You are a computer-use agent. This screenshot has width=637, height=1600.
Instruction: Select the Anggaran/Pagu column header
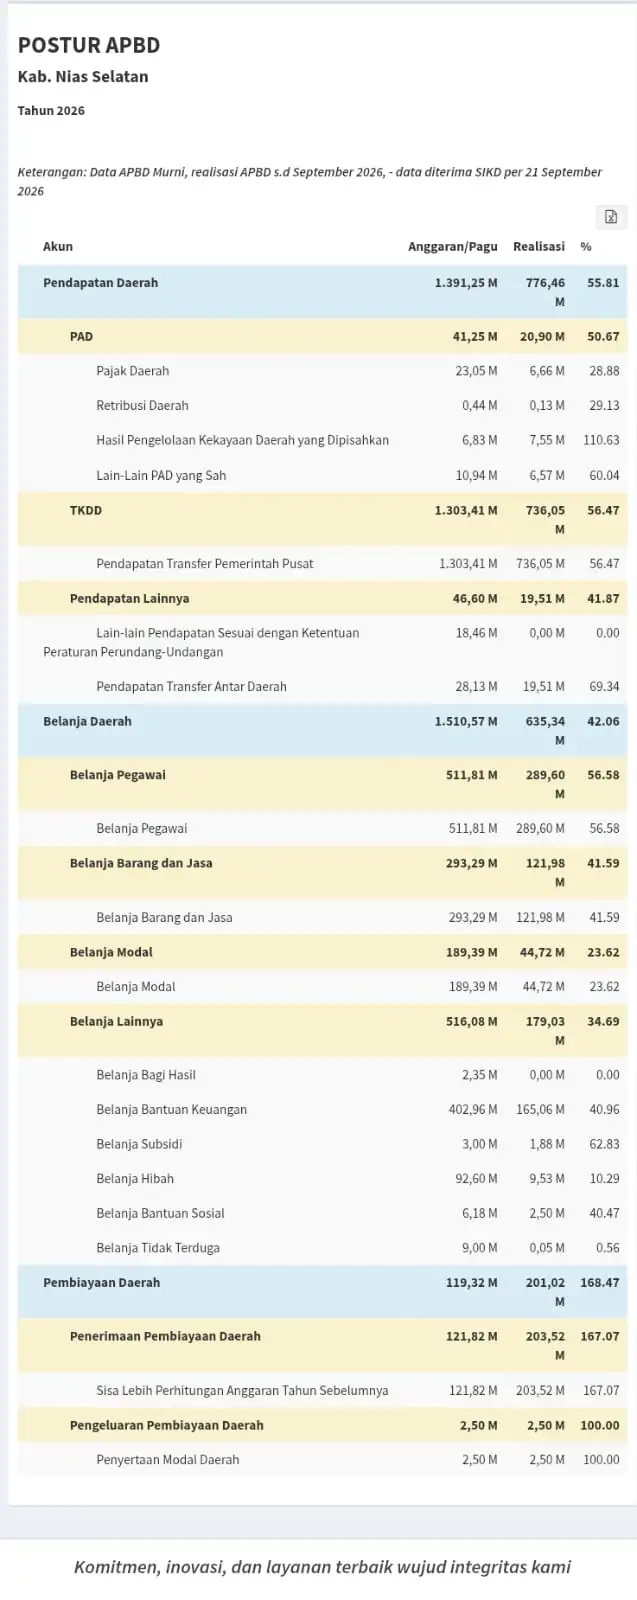(x=452, y=246)
